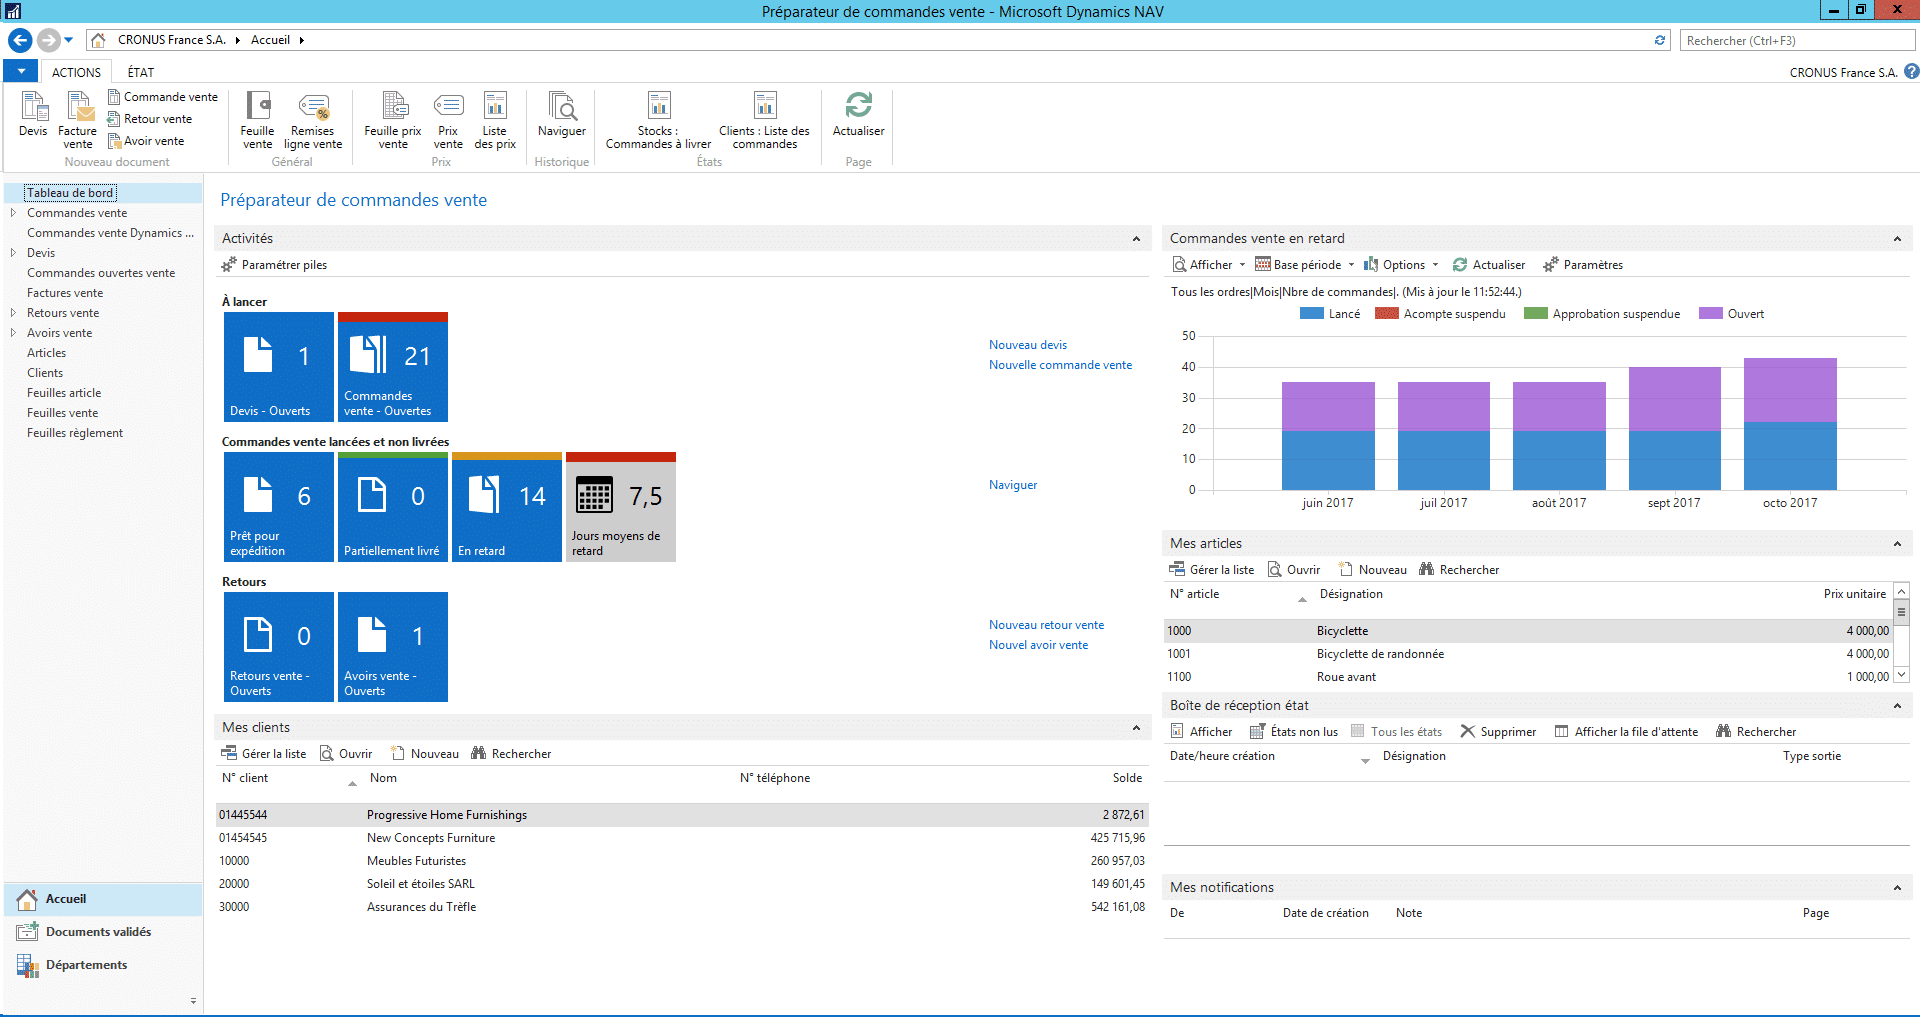Image resolution: width=1920 pixels, height=1017 pixels.
Task: Open Jours moyens de retard tile
Action: point(621,507)
